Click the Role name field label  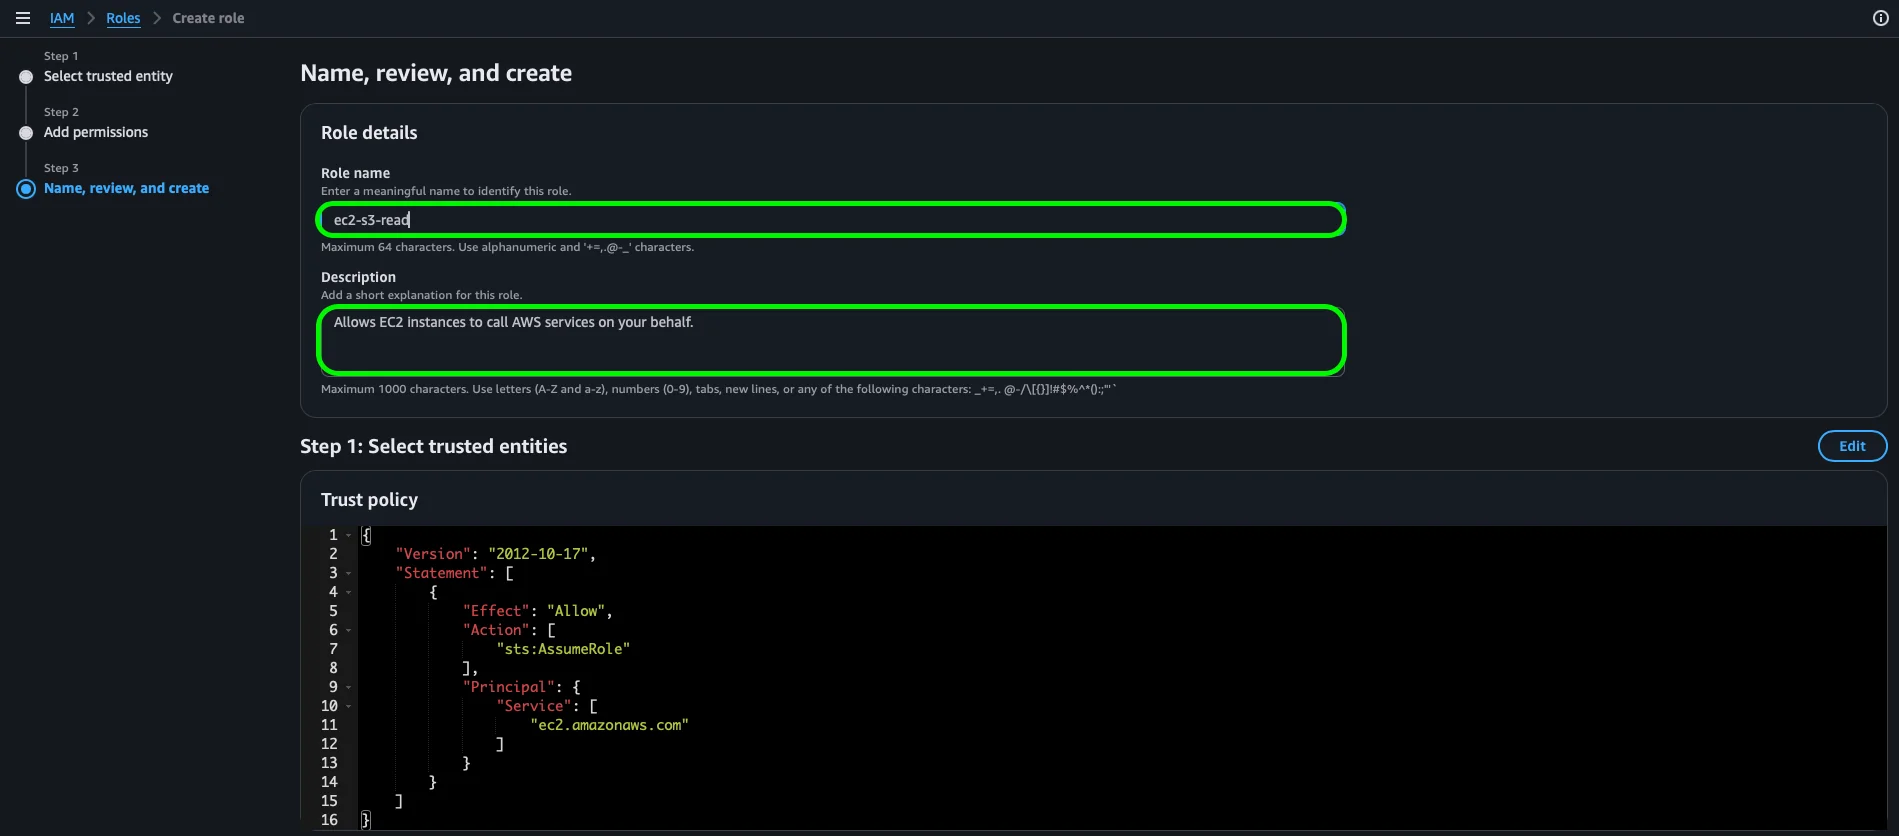(355, 173)
